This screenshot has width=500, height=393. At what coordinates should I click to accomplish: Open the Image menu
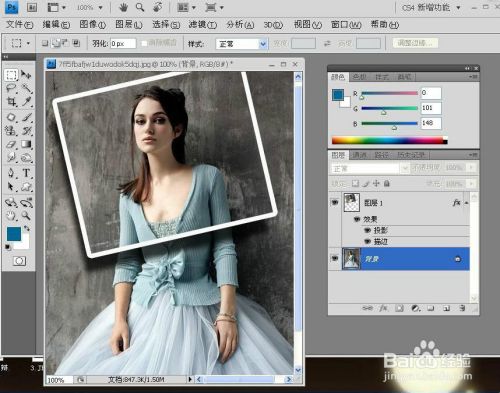92,24
